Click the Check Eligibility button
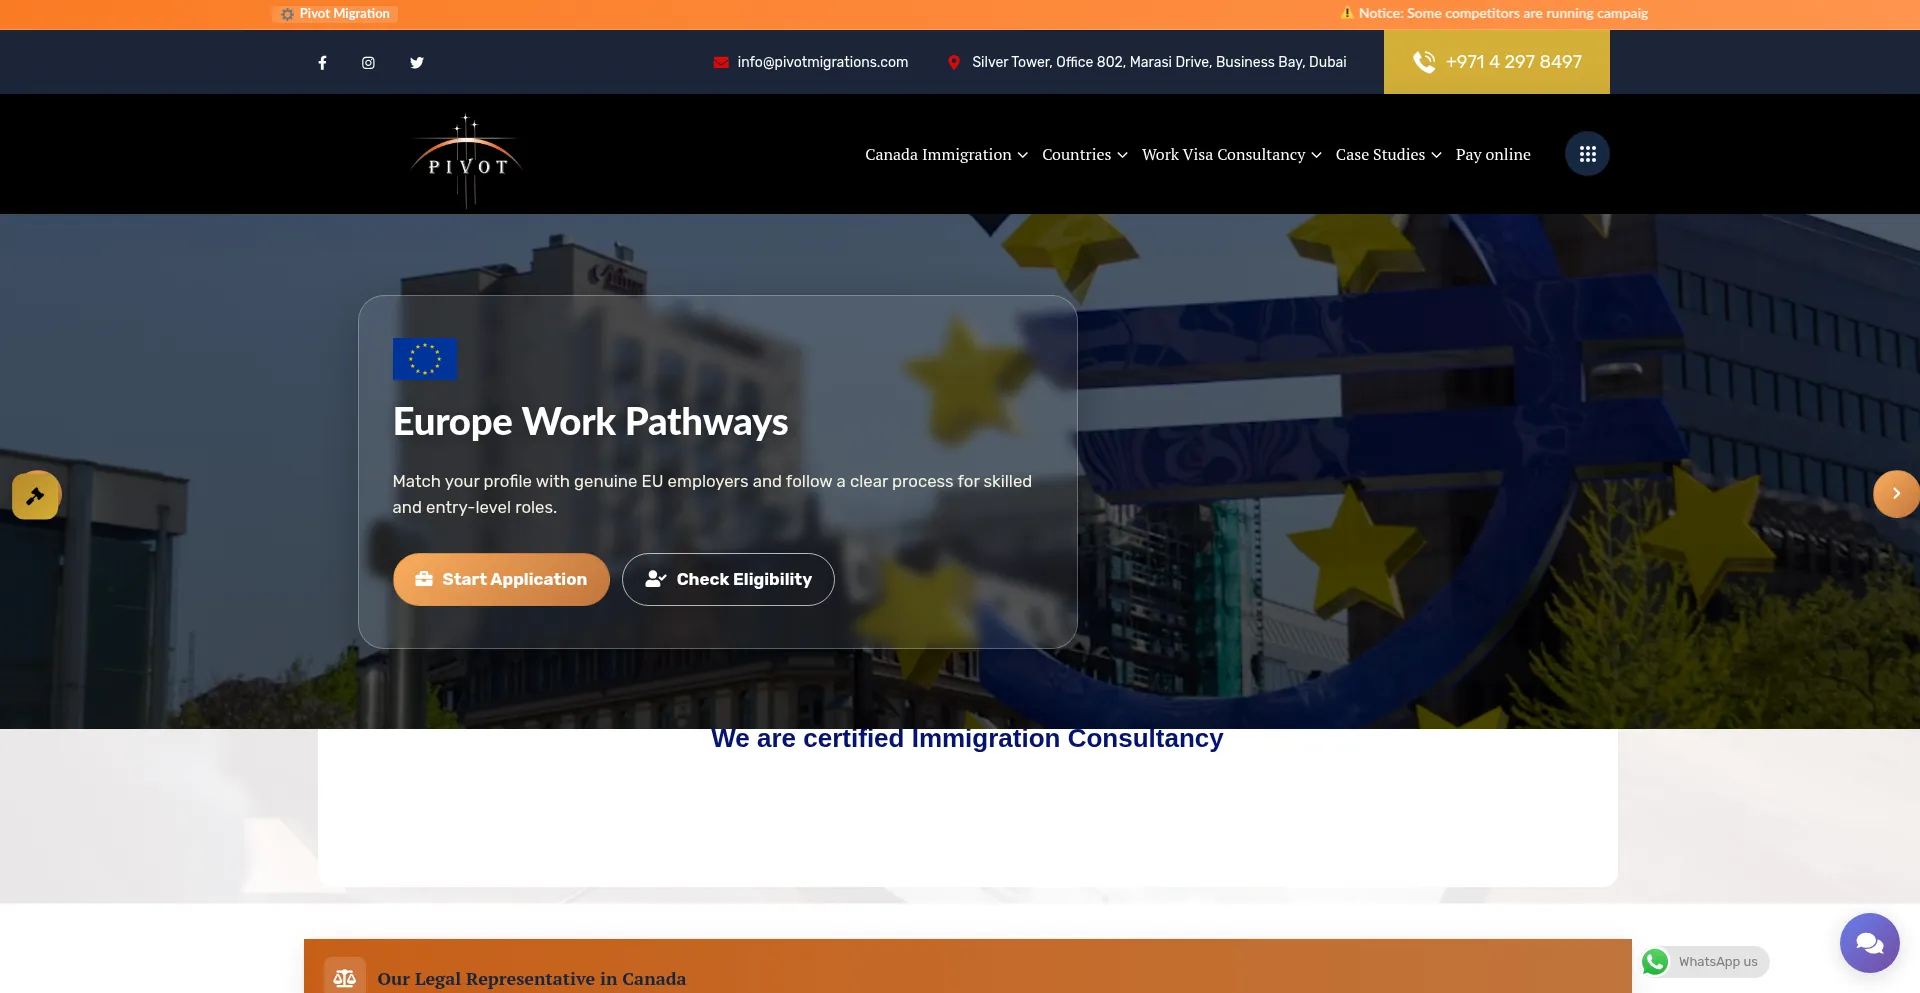Viewport: 1920px width, 993px height. 728,580
